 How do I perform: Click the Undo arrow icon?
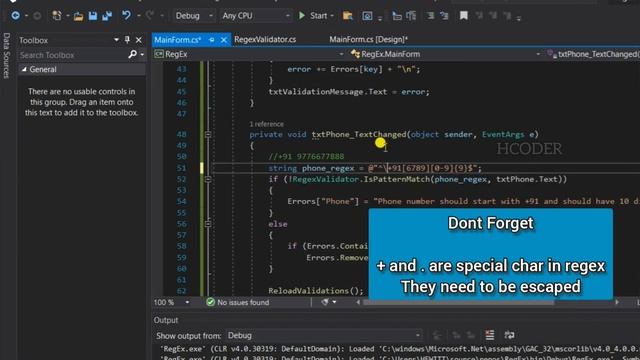point(126,16)
